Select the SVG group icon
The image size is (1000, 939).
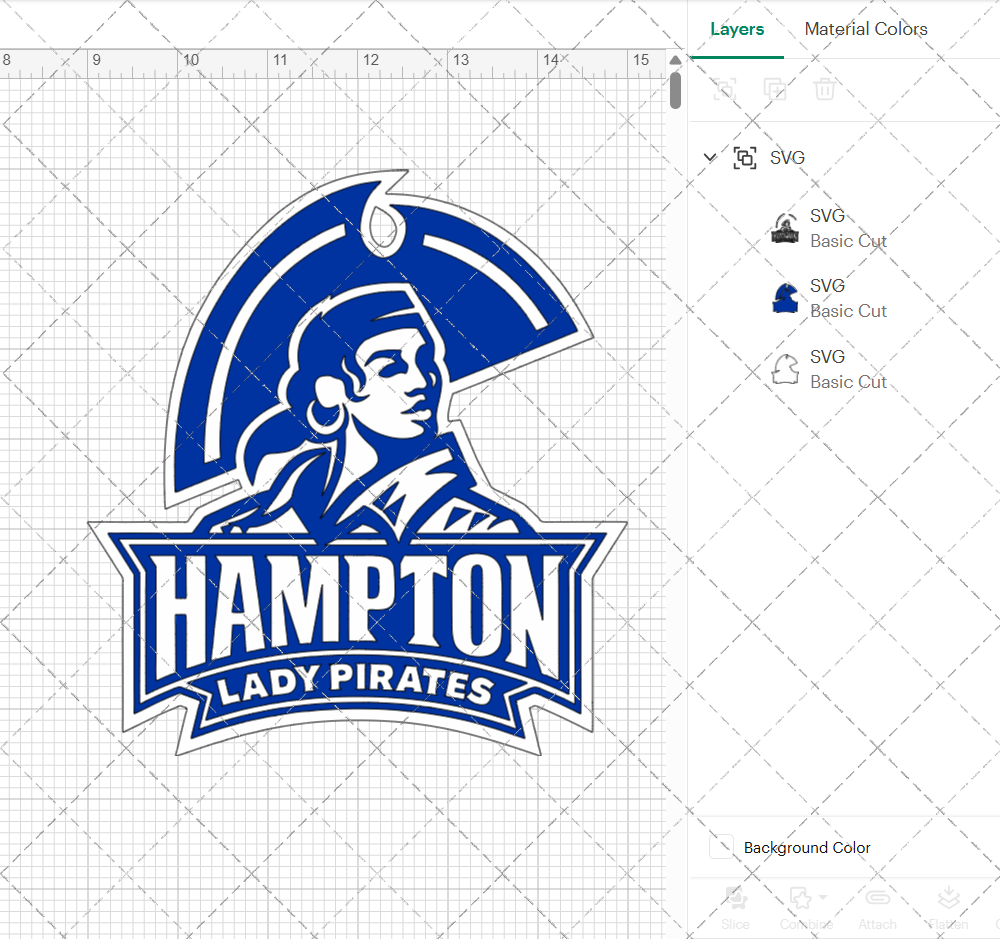coord(745,158)
